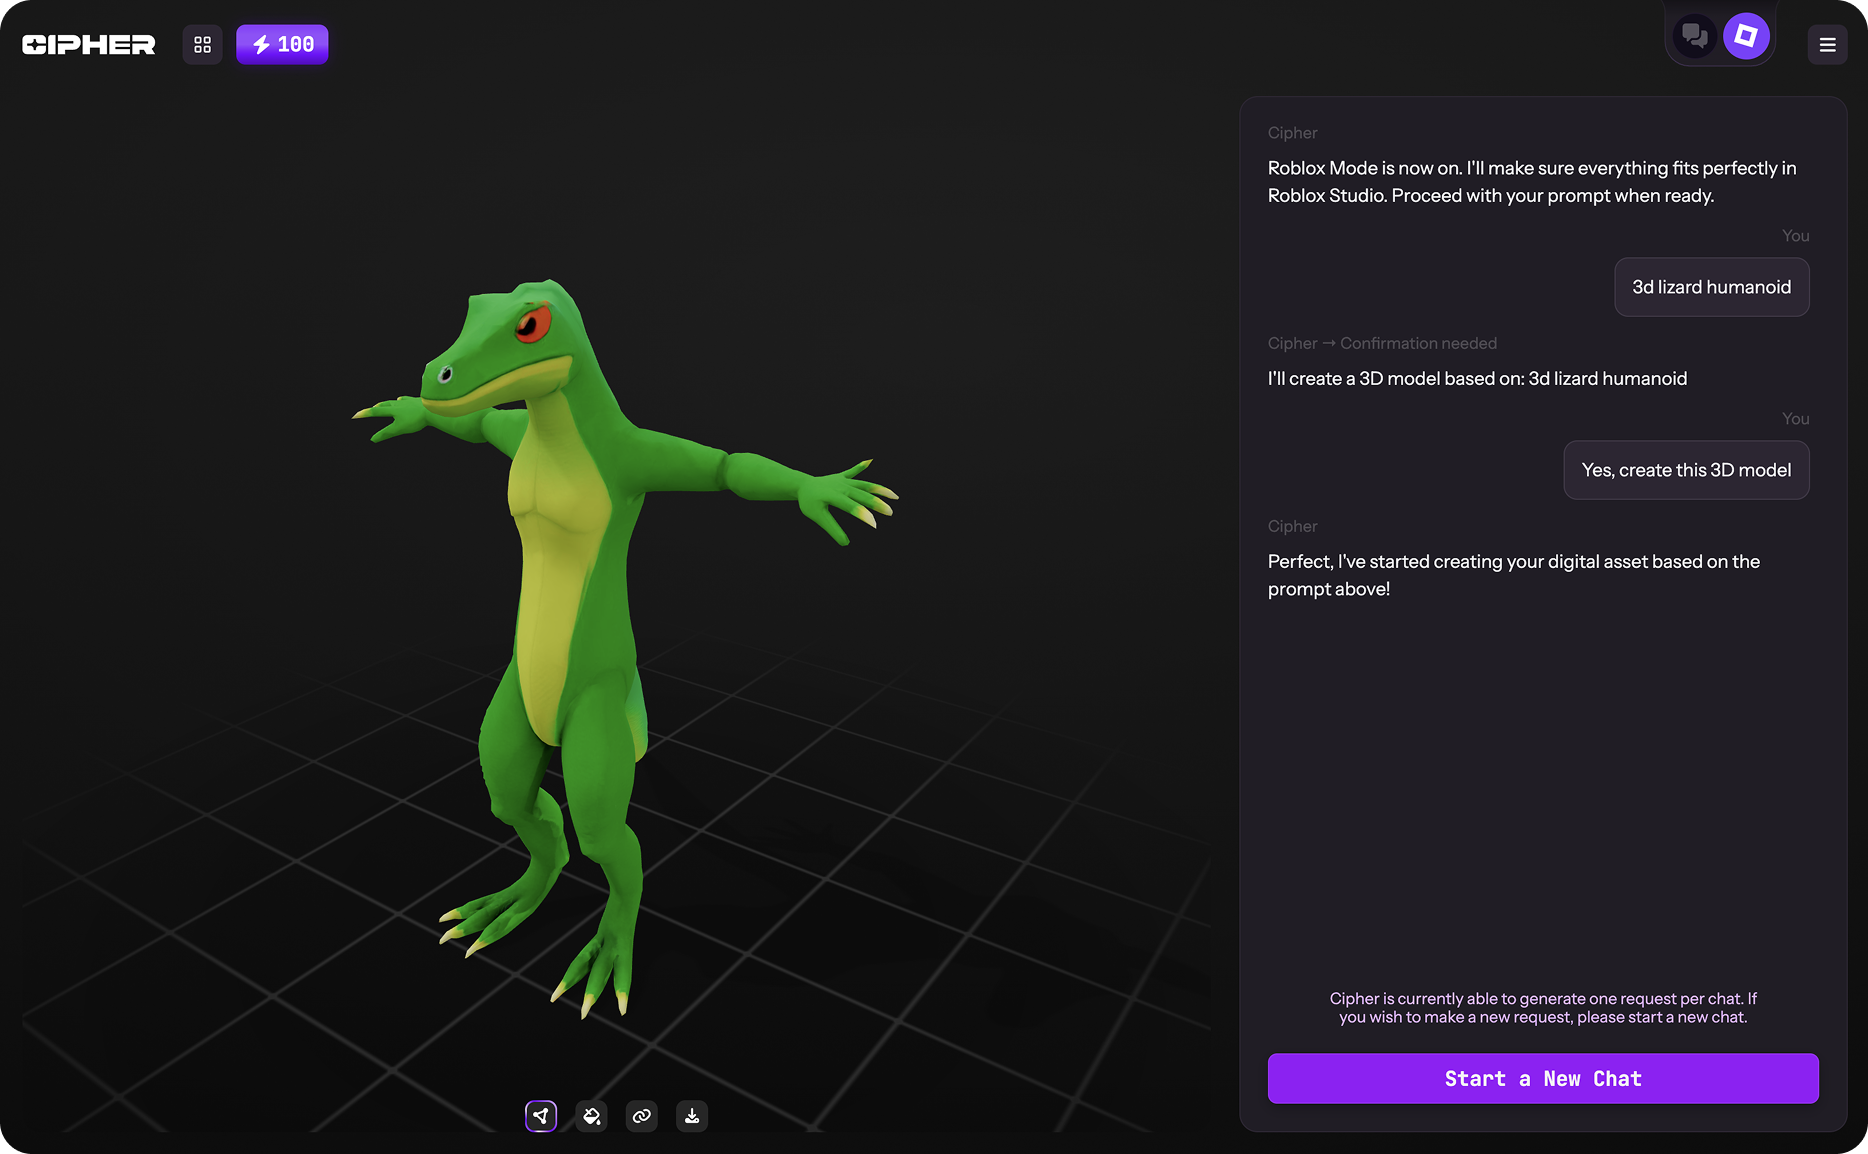Click the 'Yes, create this 3D model' bubble

(1686, 470)
